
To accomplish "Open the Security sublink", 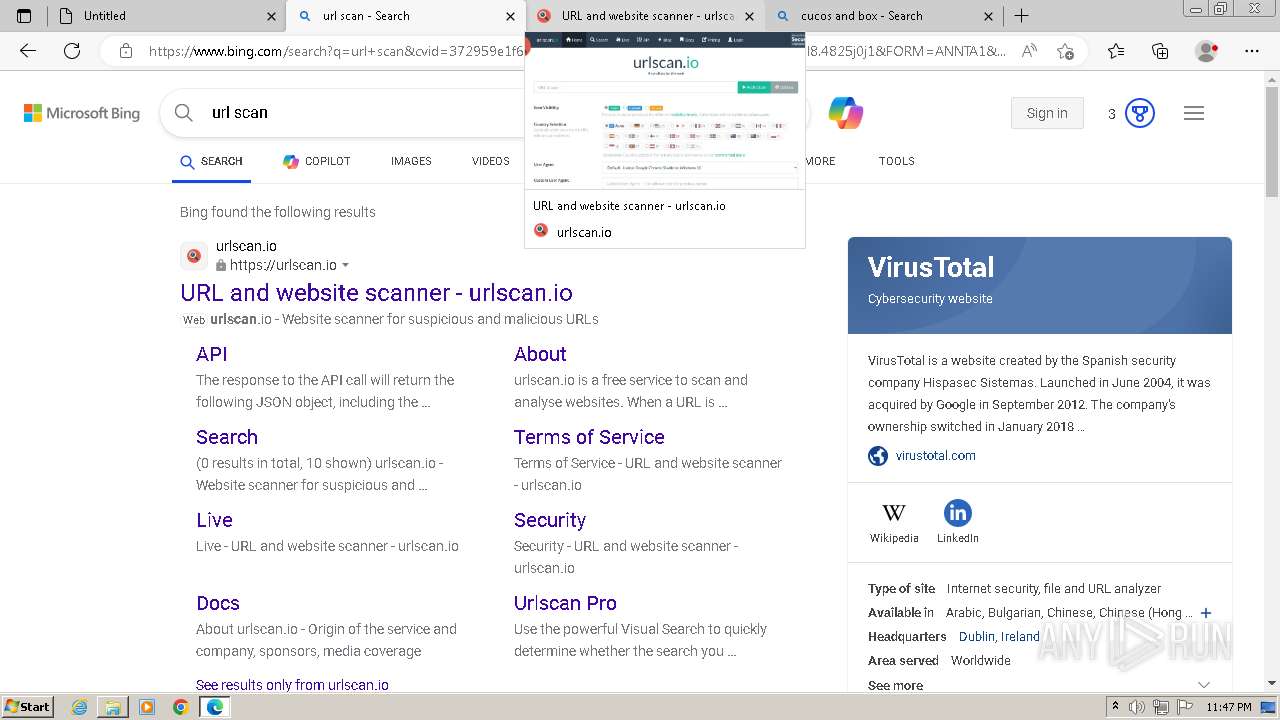I will coord(550,520).
